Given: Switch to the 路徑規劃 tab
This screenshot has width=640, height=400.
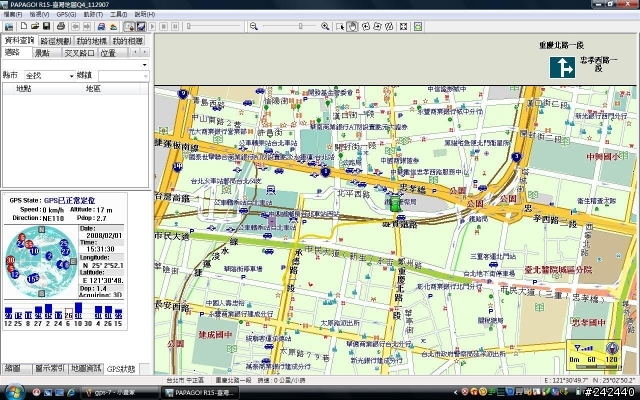Looking at the screenshot, I should coord(56,41).
